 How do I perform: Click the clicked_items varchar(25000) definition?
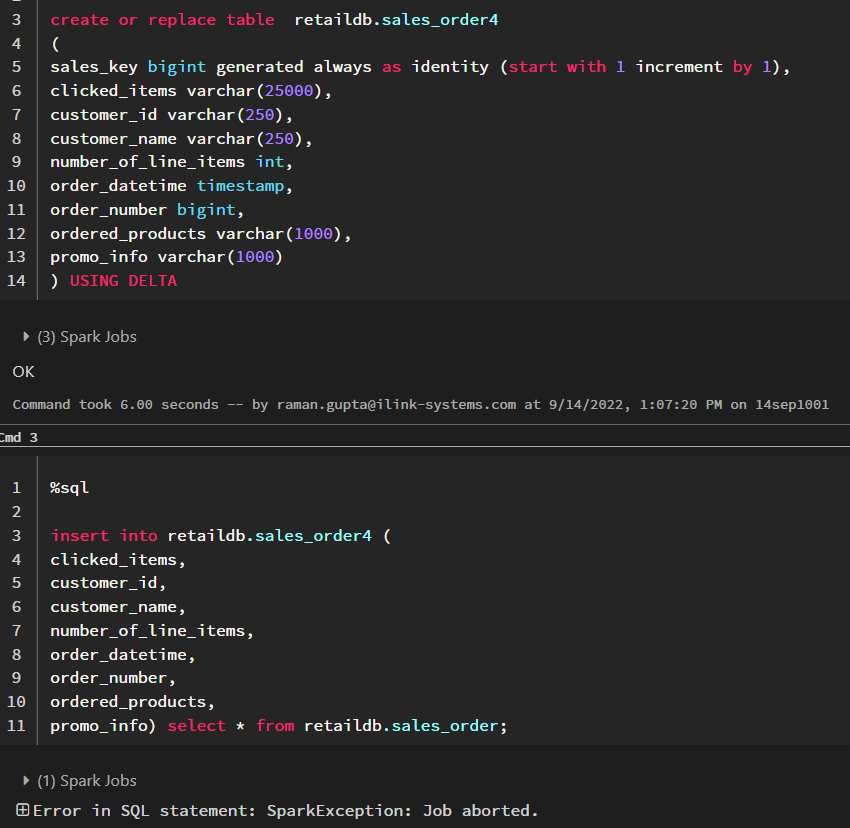pos(190,91)
